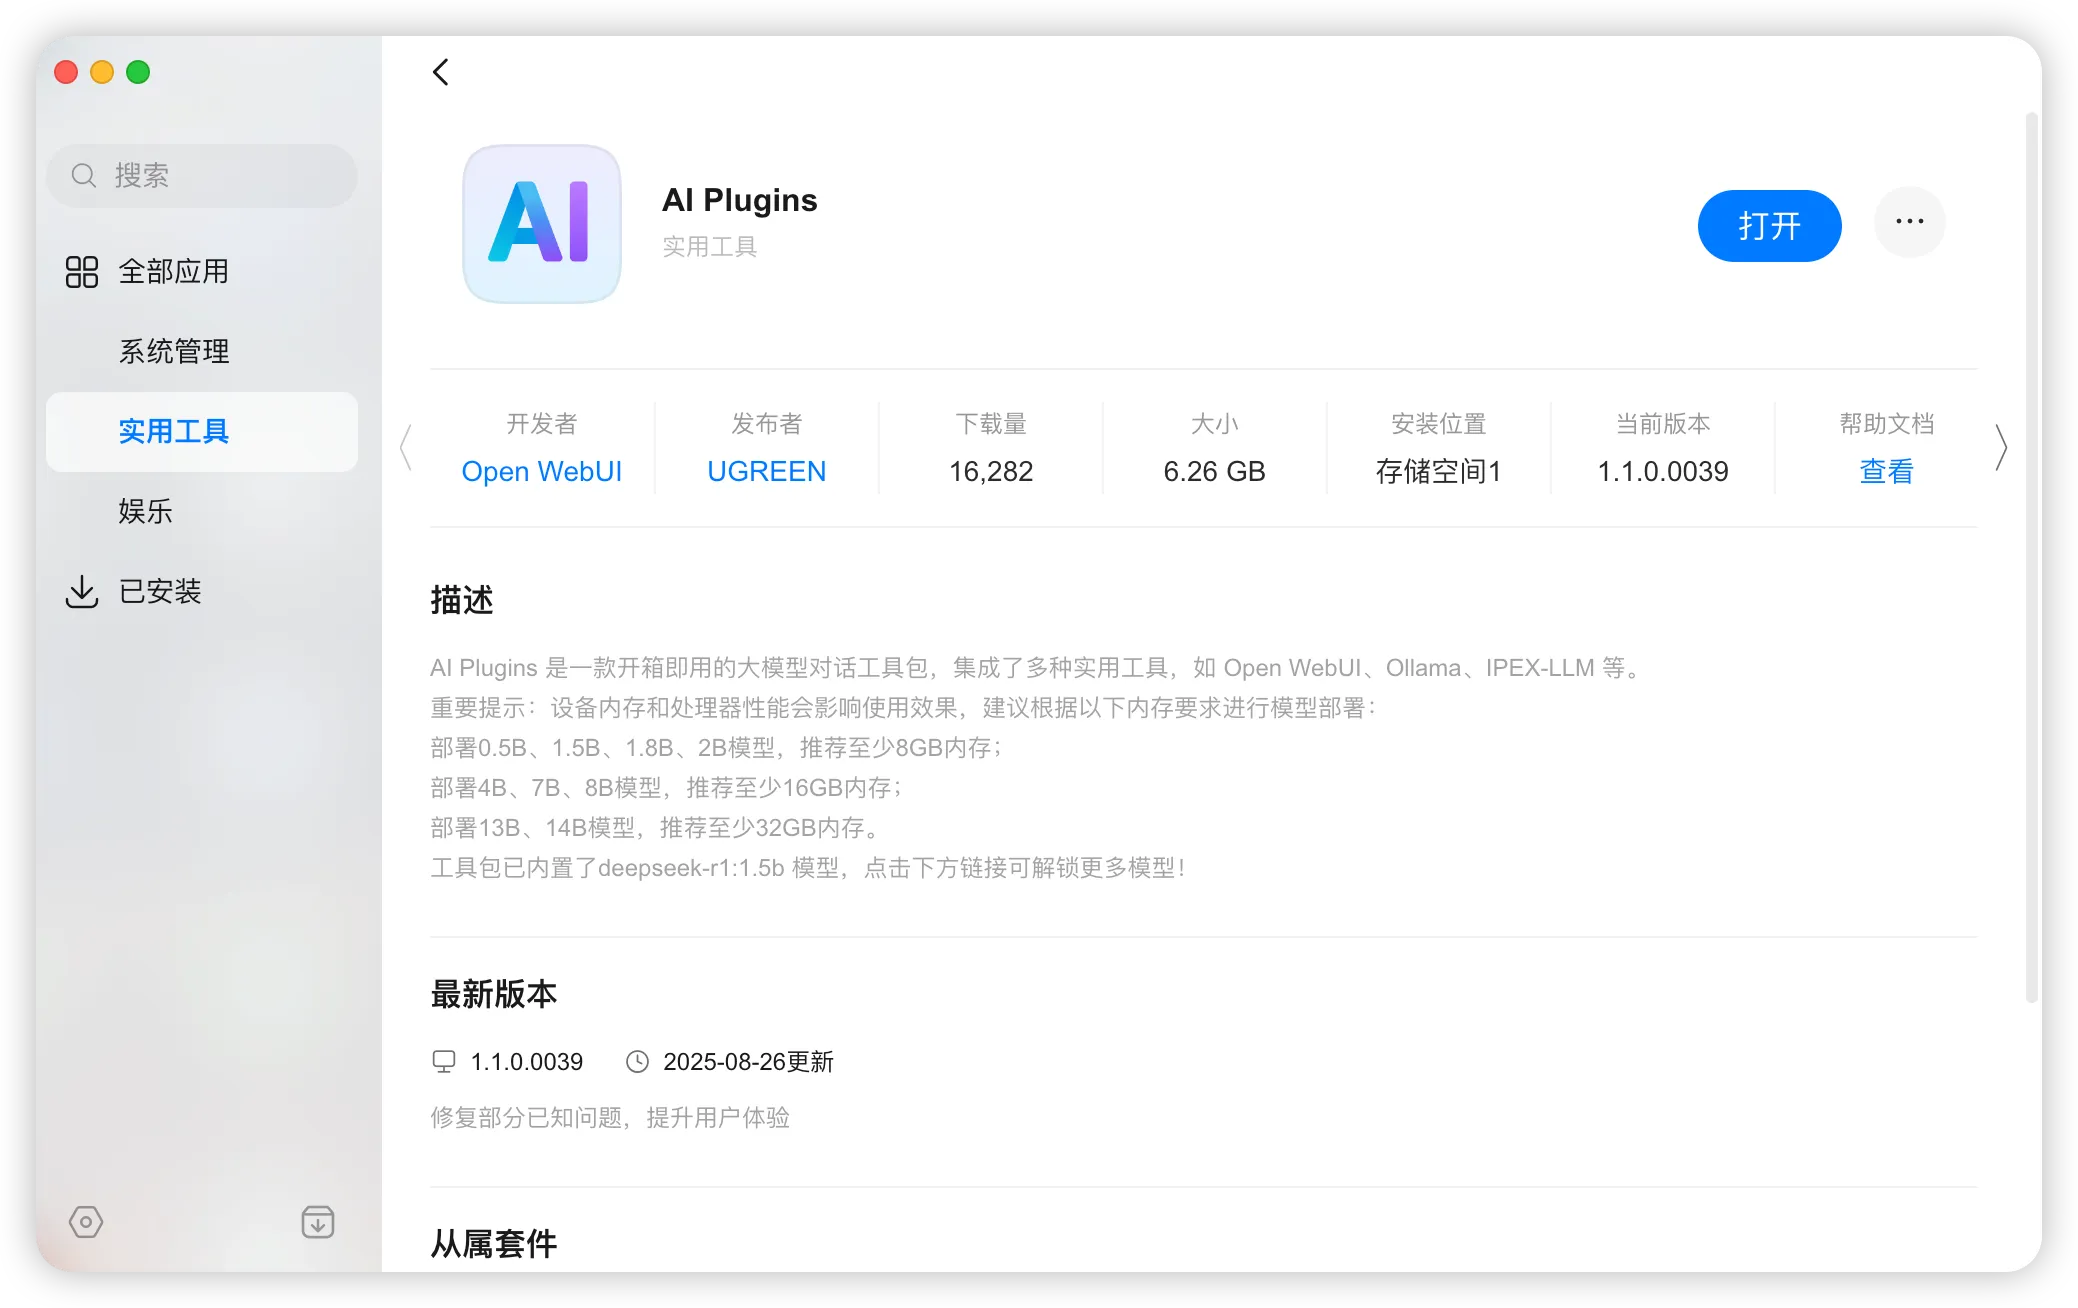The width and height of the screenshot is (2078, 1308).
Task: Click the release note 修复部分已知问题
Action: [x=610, y=1118]
